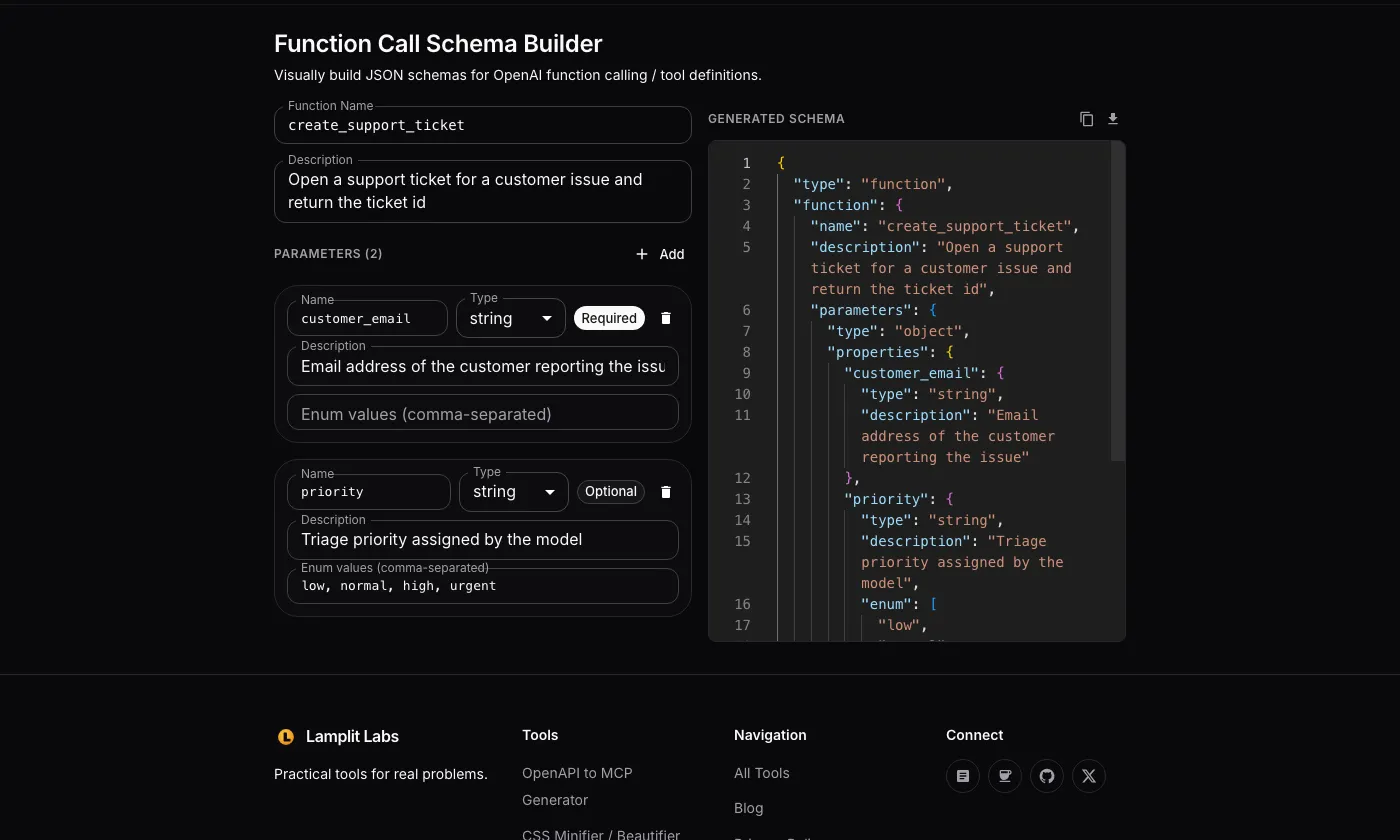Click the empty Enum values field for customer_email

tap(483, 413)
